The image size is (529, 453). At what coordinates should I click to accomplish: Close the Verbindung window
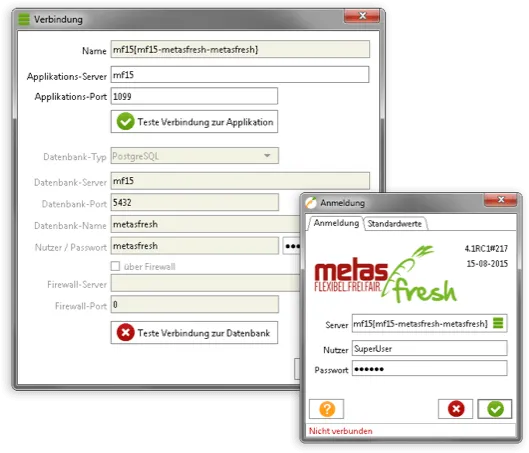362,16
